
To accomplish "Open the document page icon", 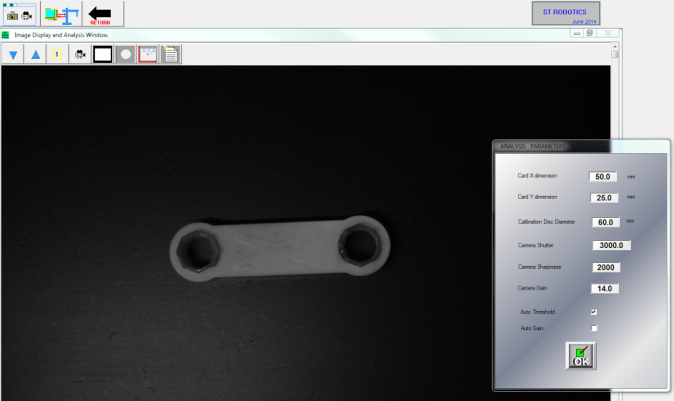I will (171, 55).
